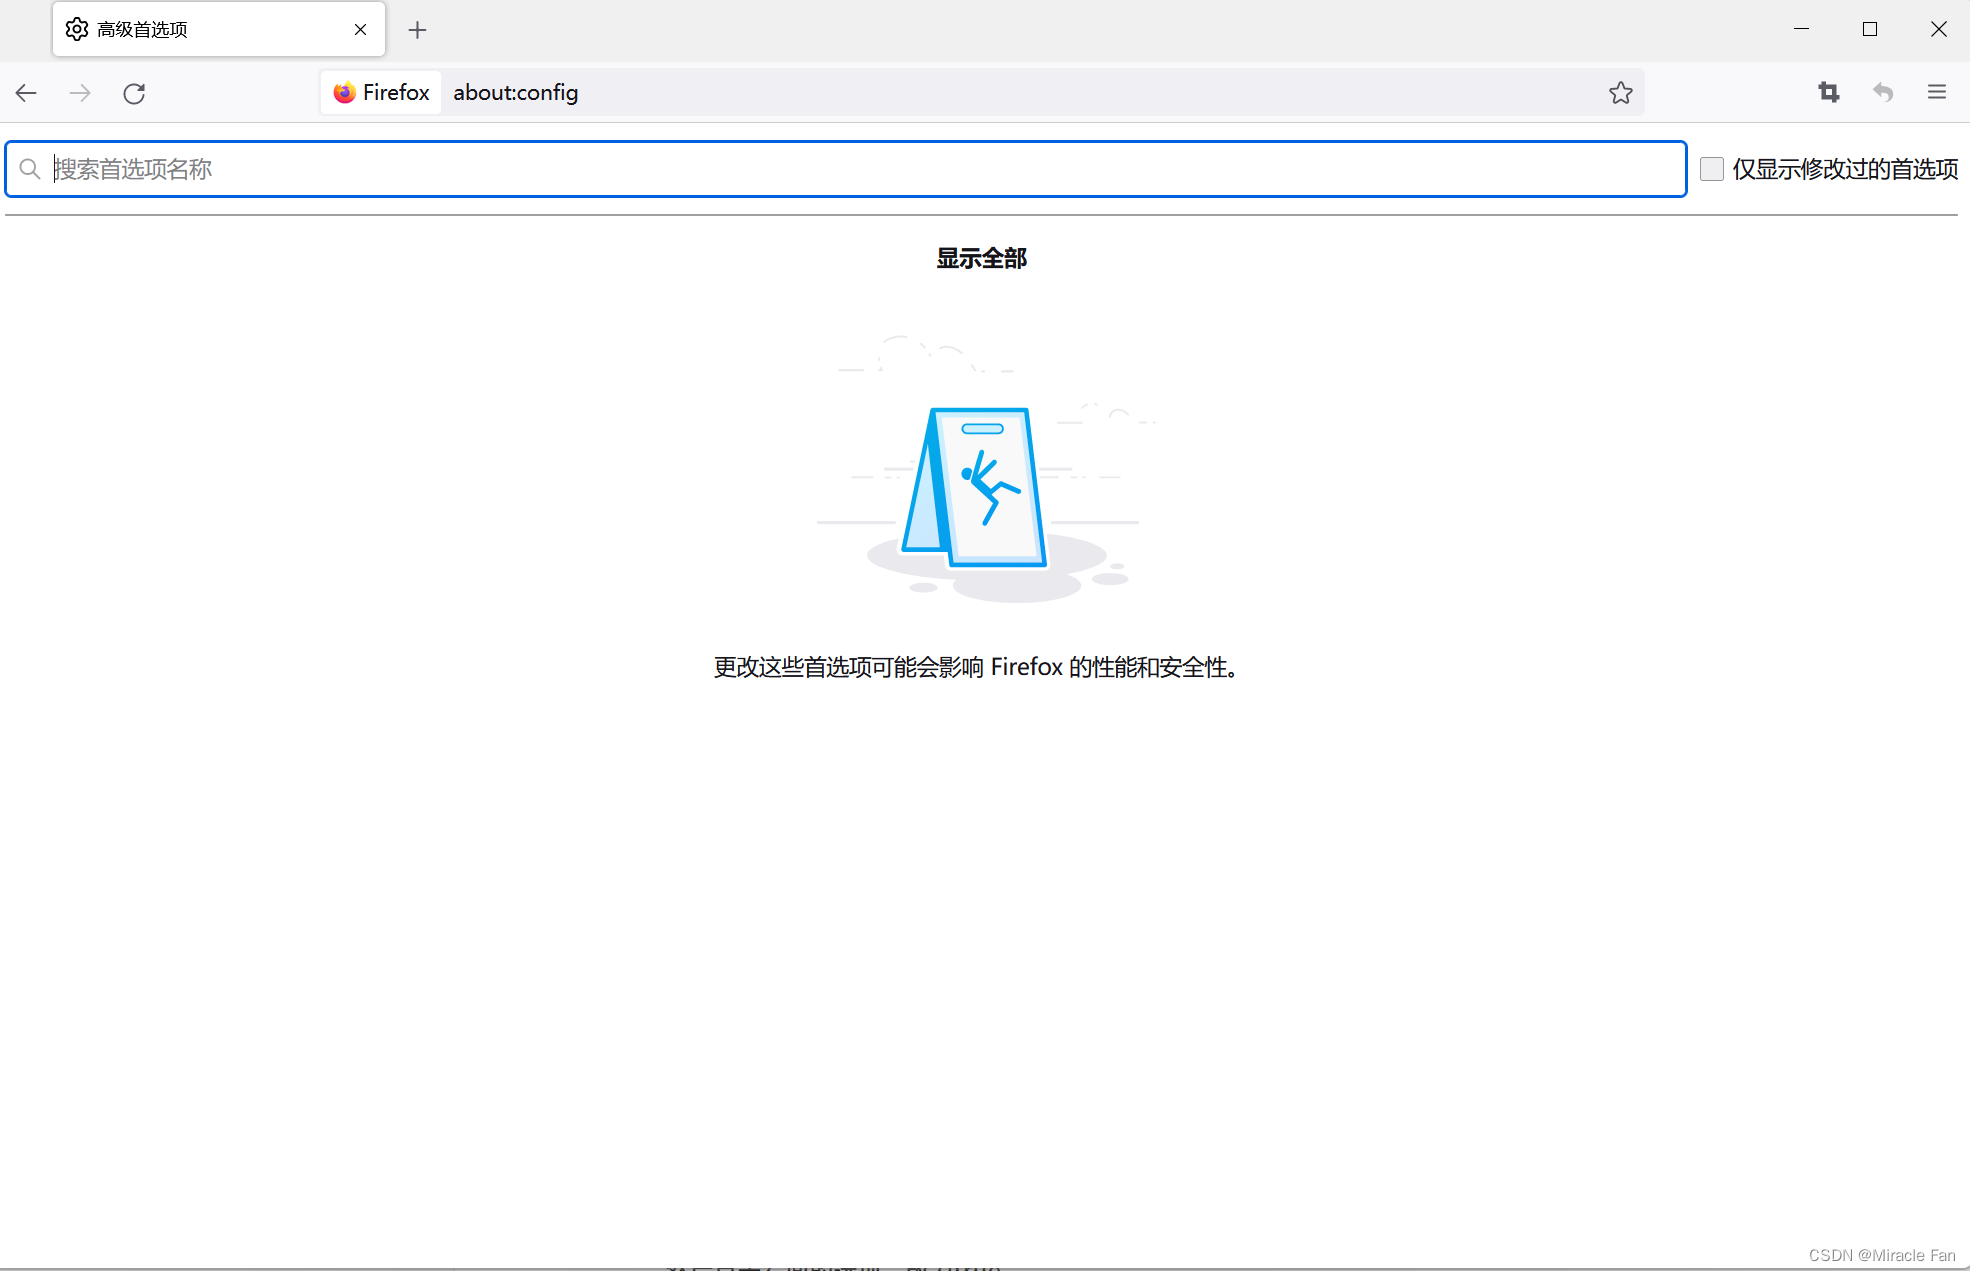This screenshot has height=1271, width=1970.
Task: Click the gear icon on the 高级首选项 tab
Action: click(x=77, y=29)
